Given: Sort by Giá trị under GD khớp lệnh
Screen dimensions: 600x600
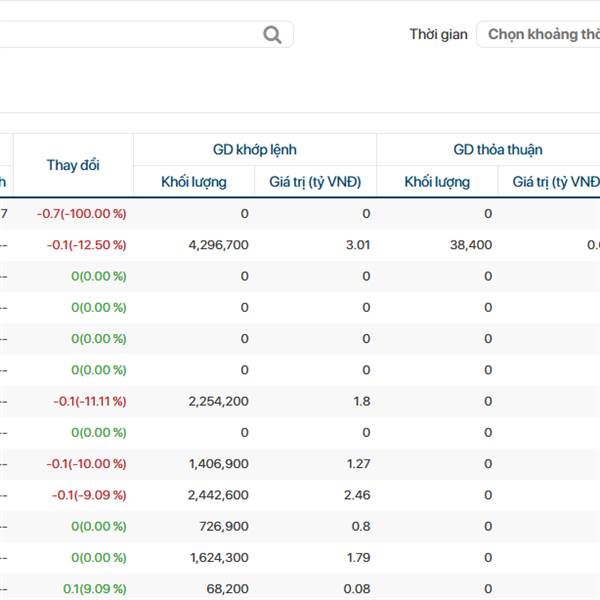Looking at the screenshot, I should point(315,181).
